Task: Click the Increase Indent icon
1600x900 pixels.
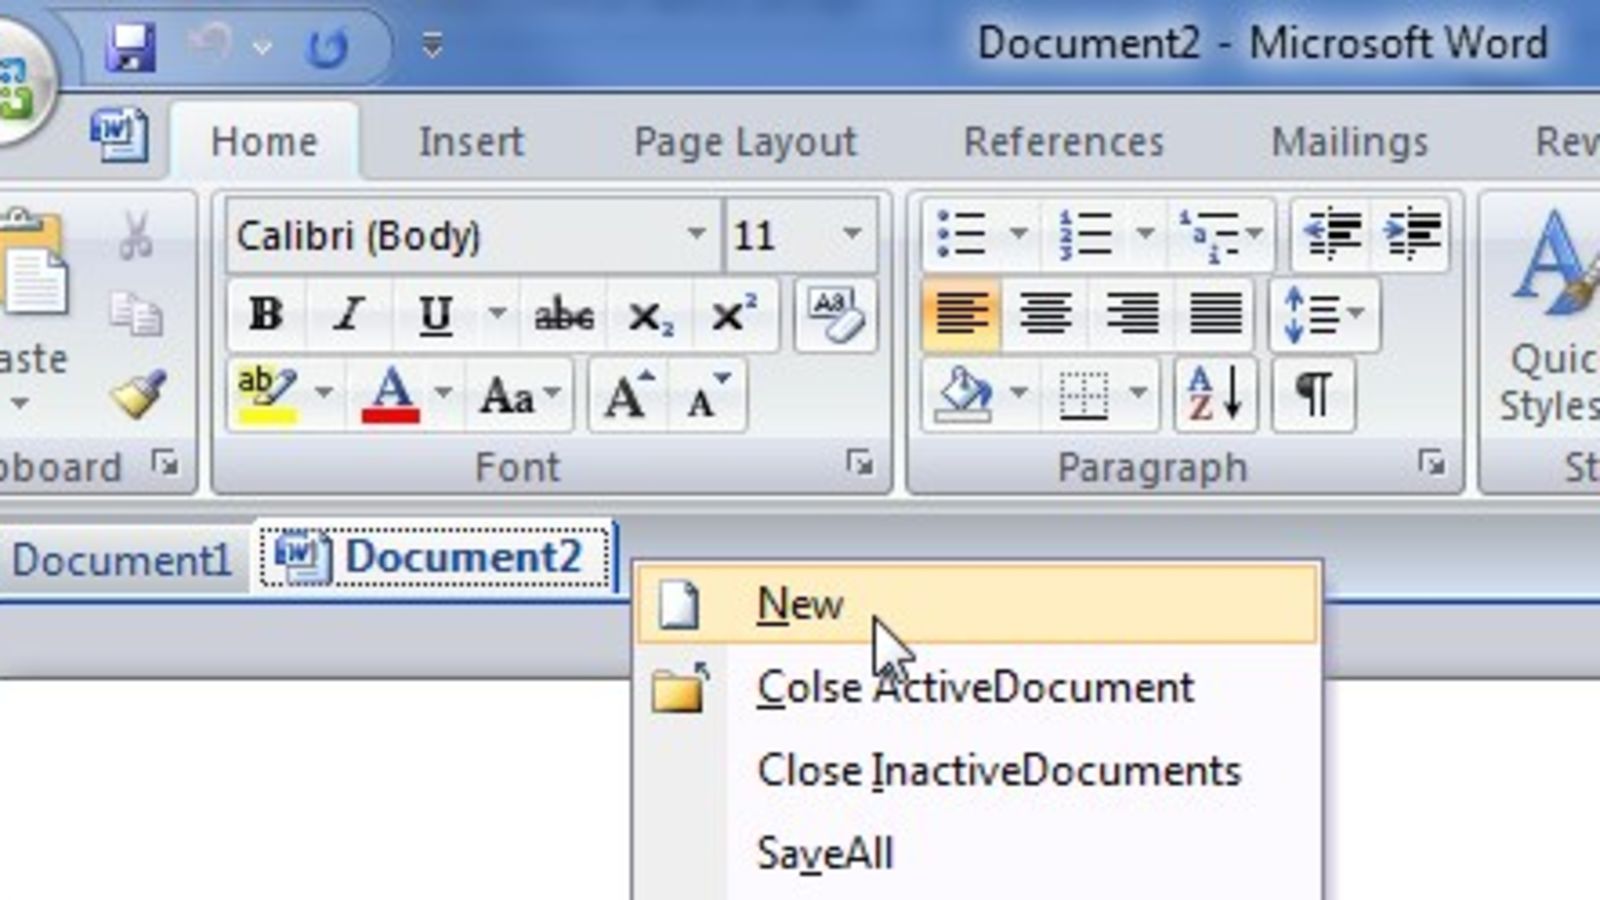Action: [1411, 235]
